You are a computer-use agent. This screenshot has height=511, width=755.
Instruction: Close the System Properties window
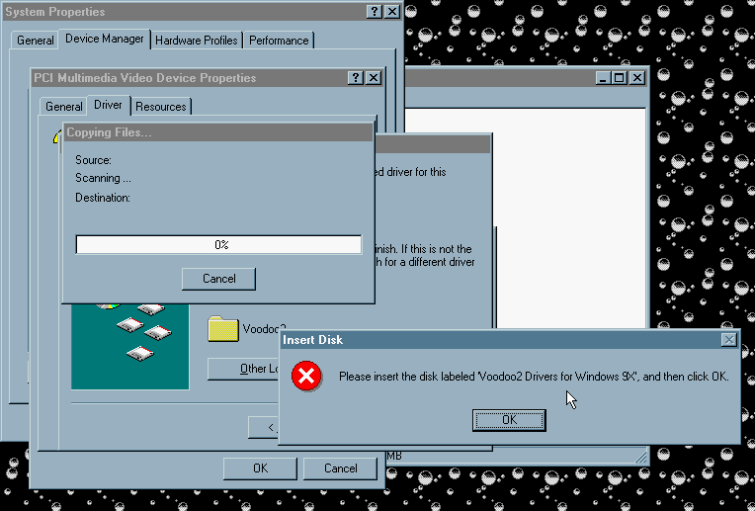click(392, 12)
